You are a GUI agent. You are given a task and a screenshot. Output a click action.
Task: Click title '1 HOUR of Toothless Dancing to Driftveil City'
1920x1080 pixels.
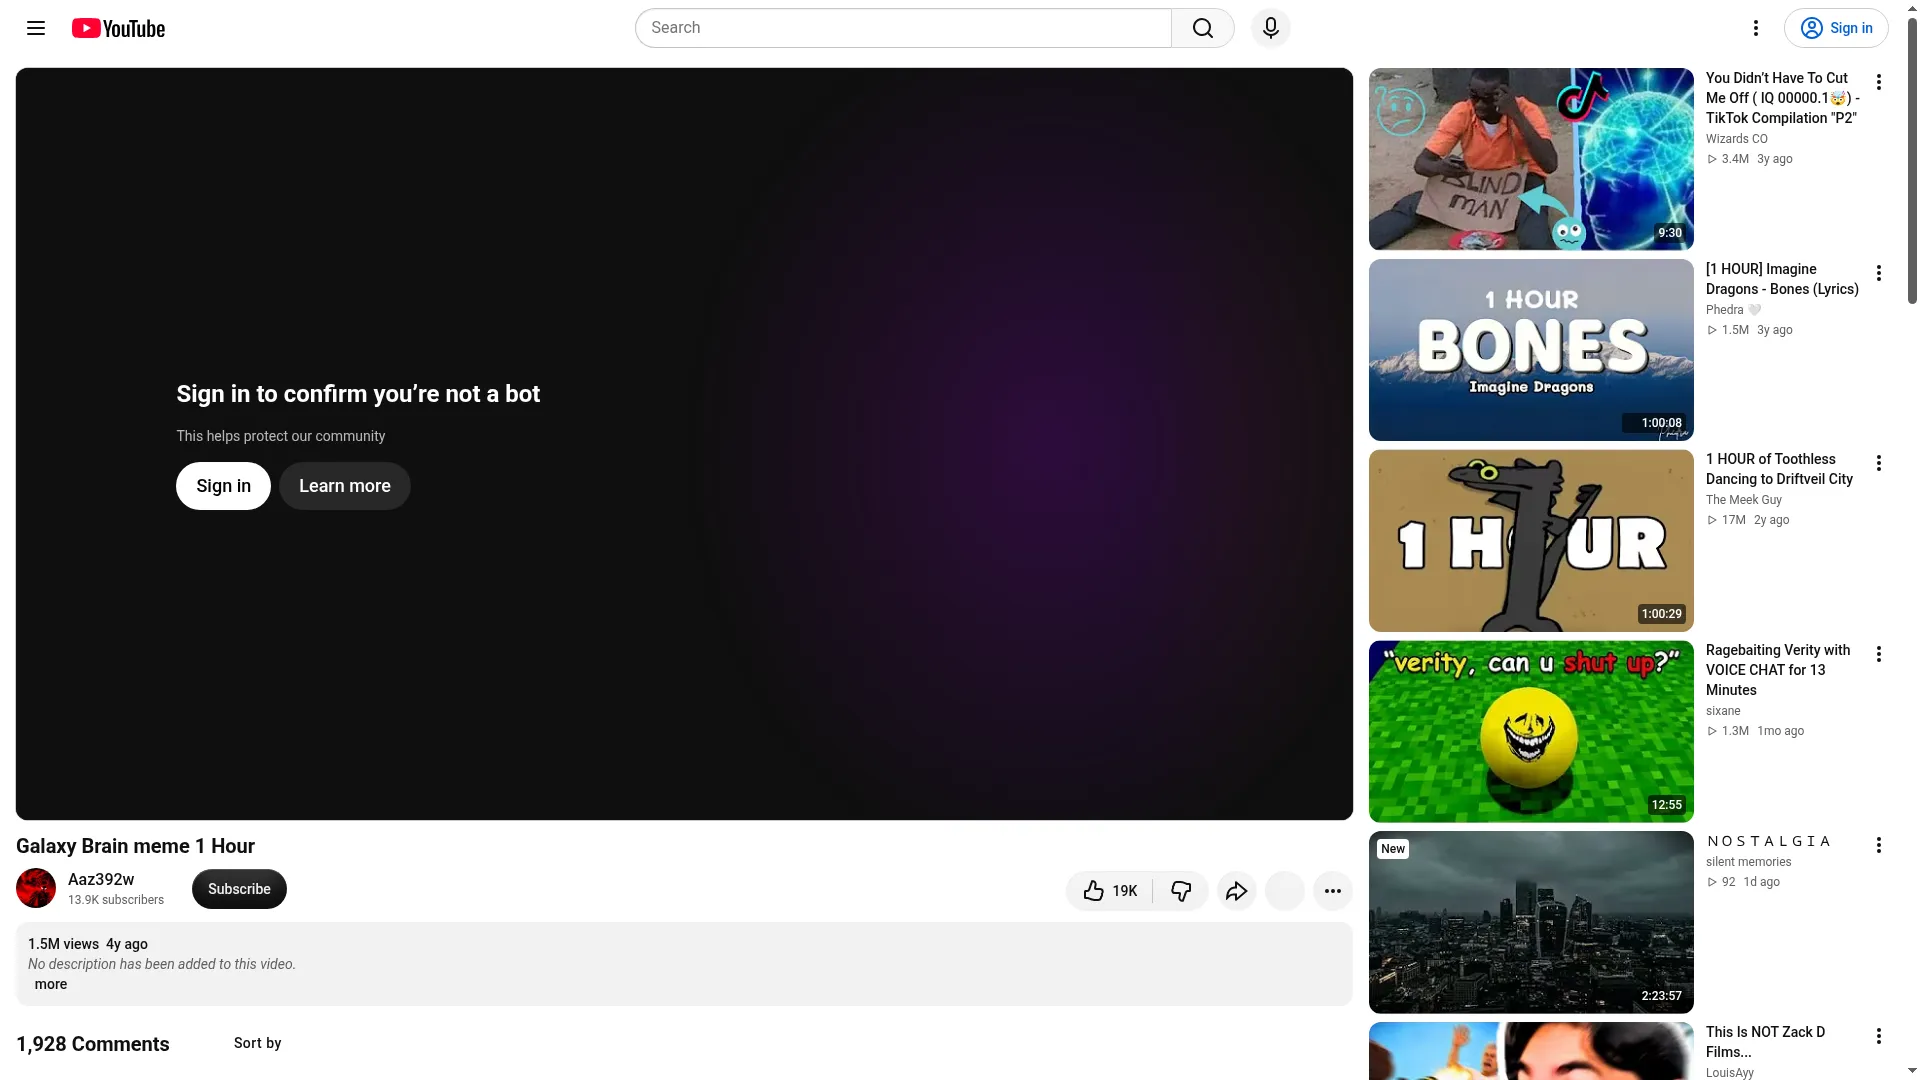tap(1779, 469)
